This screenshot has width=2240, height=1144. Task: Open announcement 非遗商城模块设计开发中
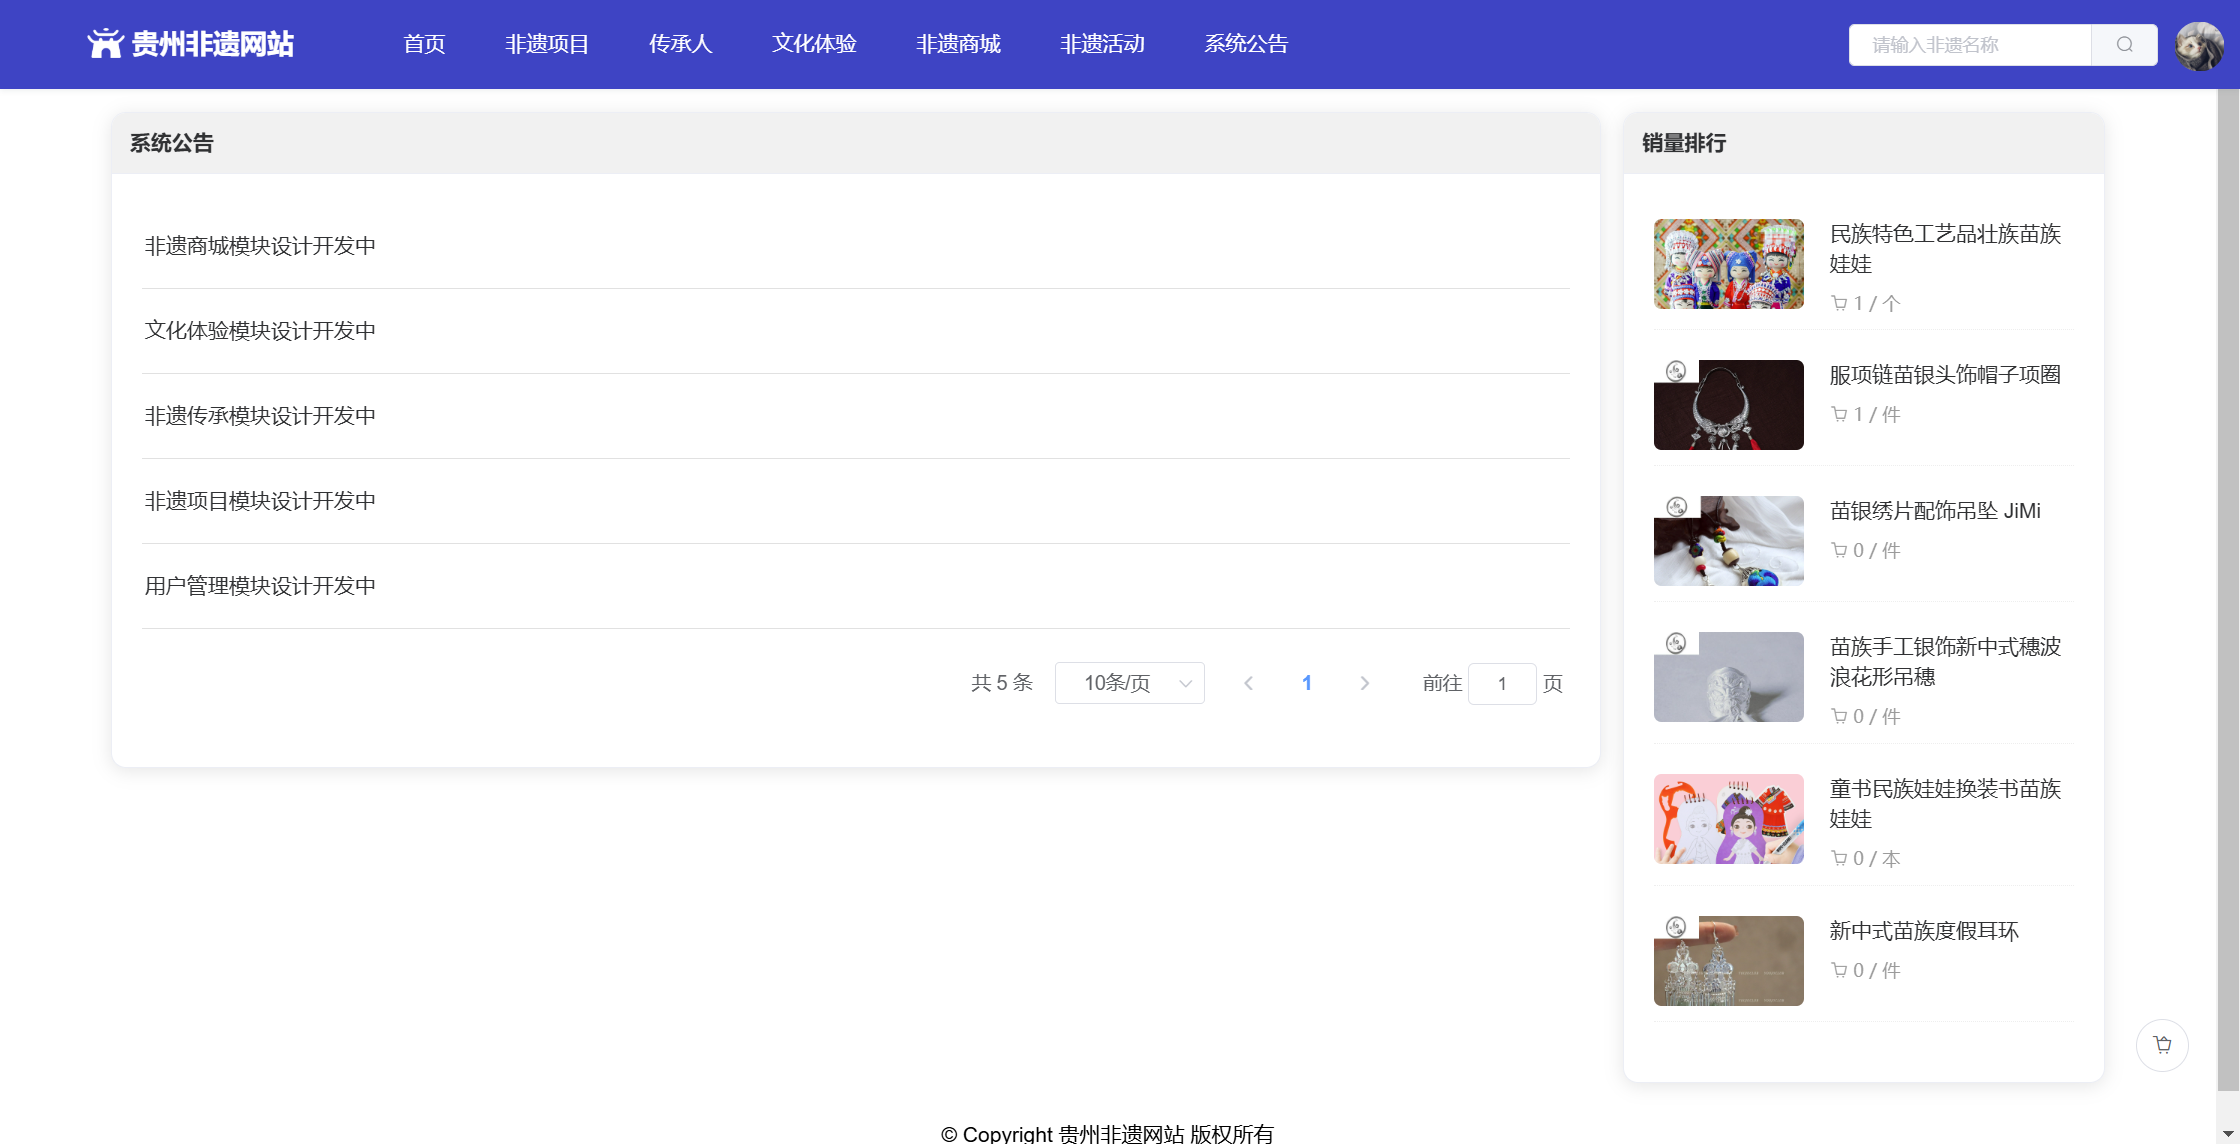[x=260, y=246]
